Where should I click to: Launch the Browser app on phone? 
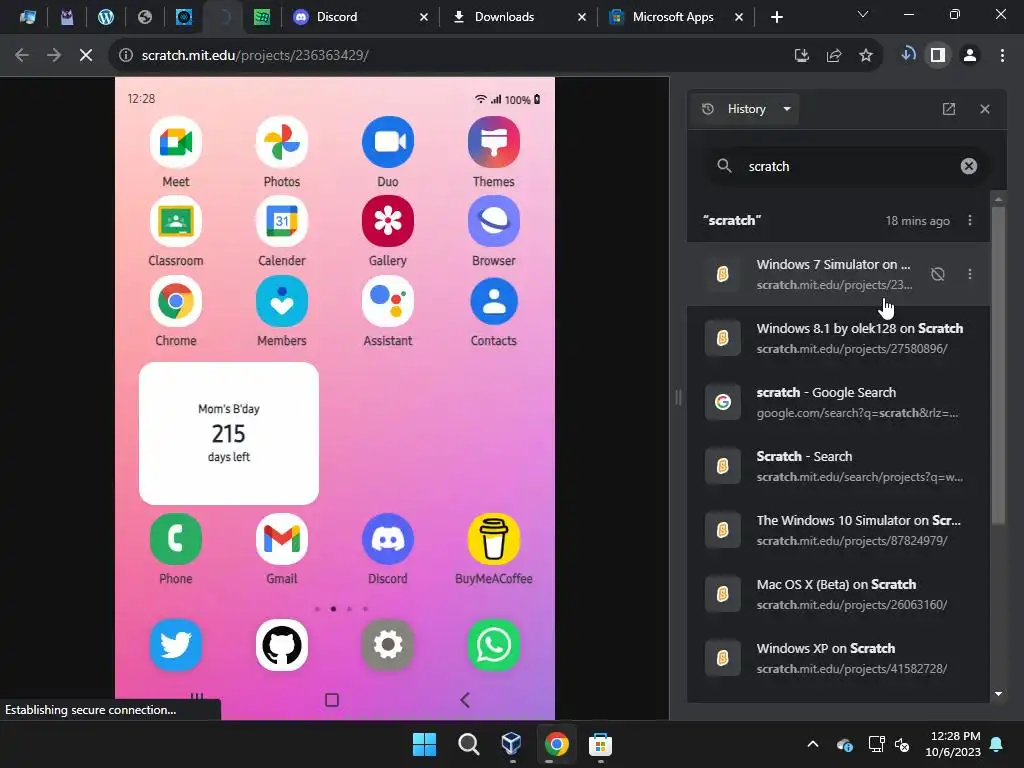point(494,221)
